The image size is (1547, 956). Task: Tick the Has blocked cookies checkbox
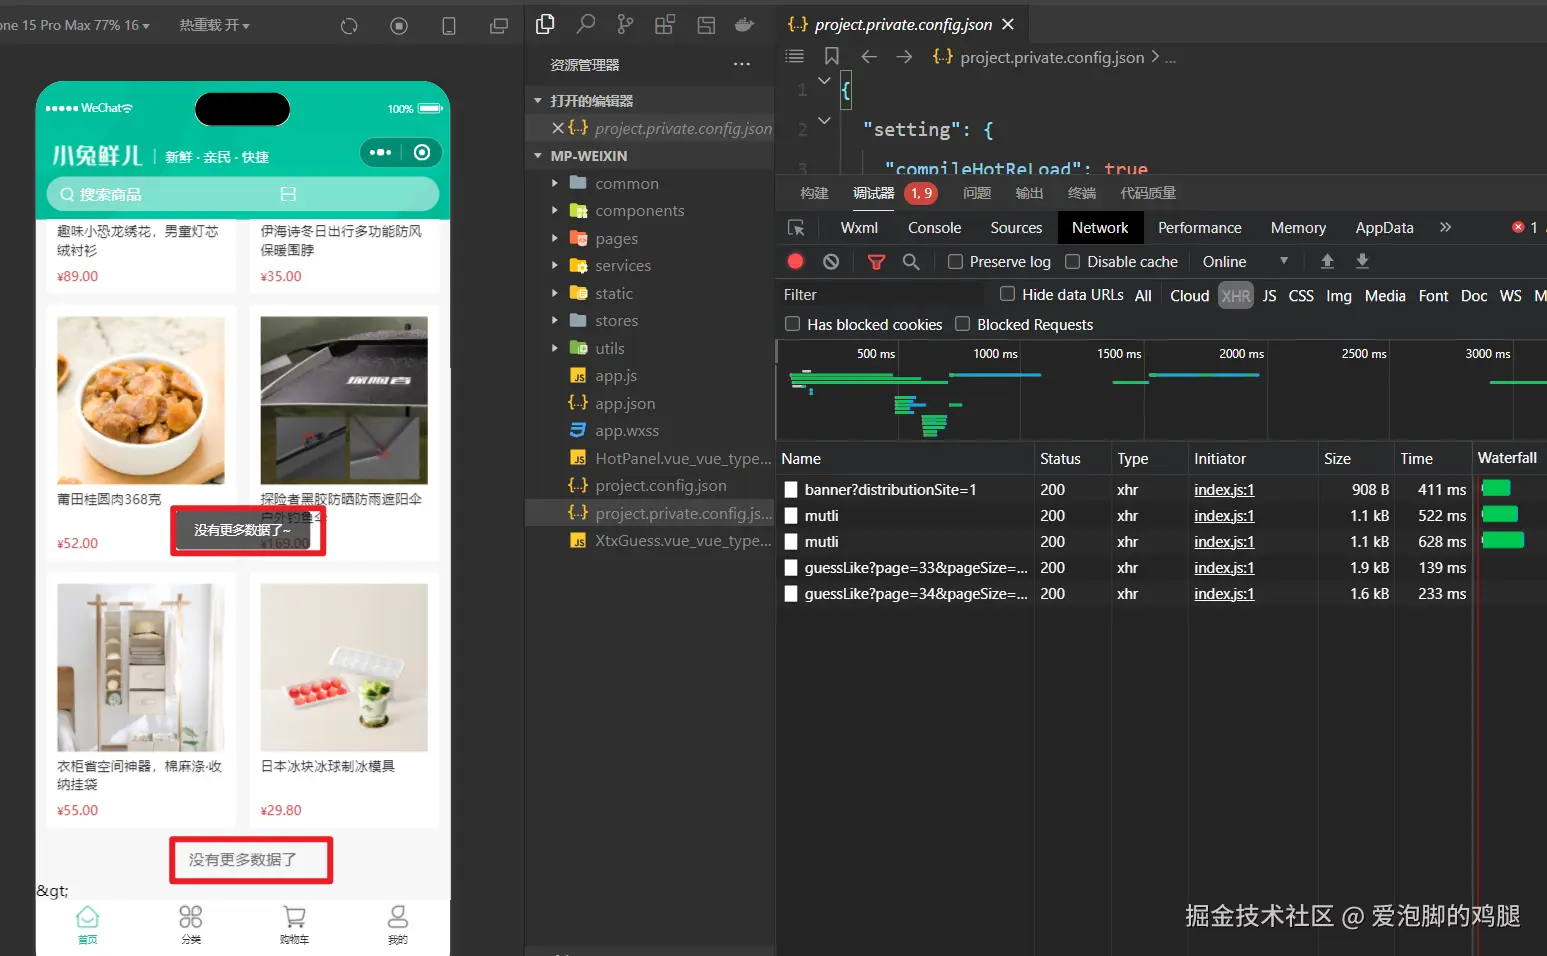pos(792,324)
